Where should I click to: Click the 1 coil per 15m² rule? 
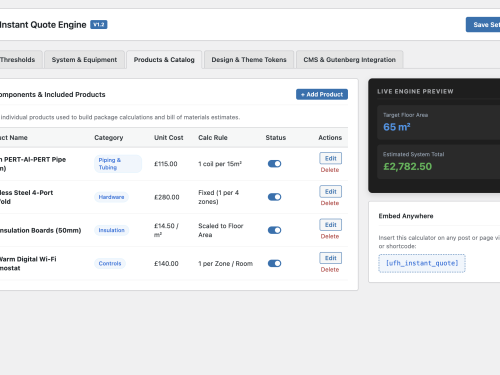point(220,164)
